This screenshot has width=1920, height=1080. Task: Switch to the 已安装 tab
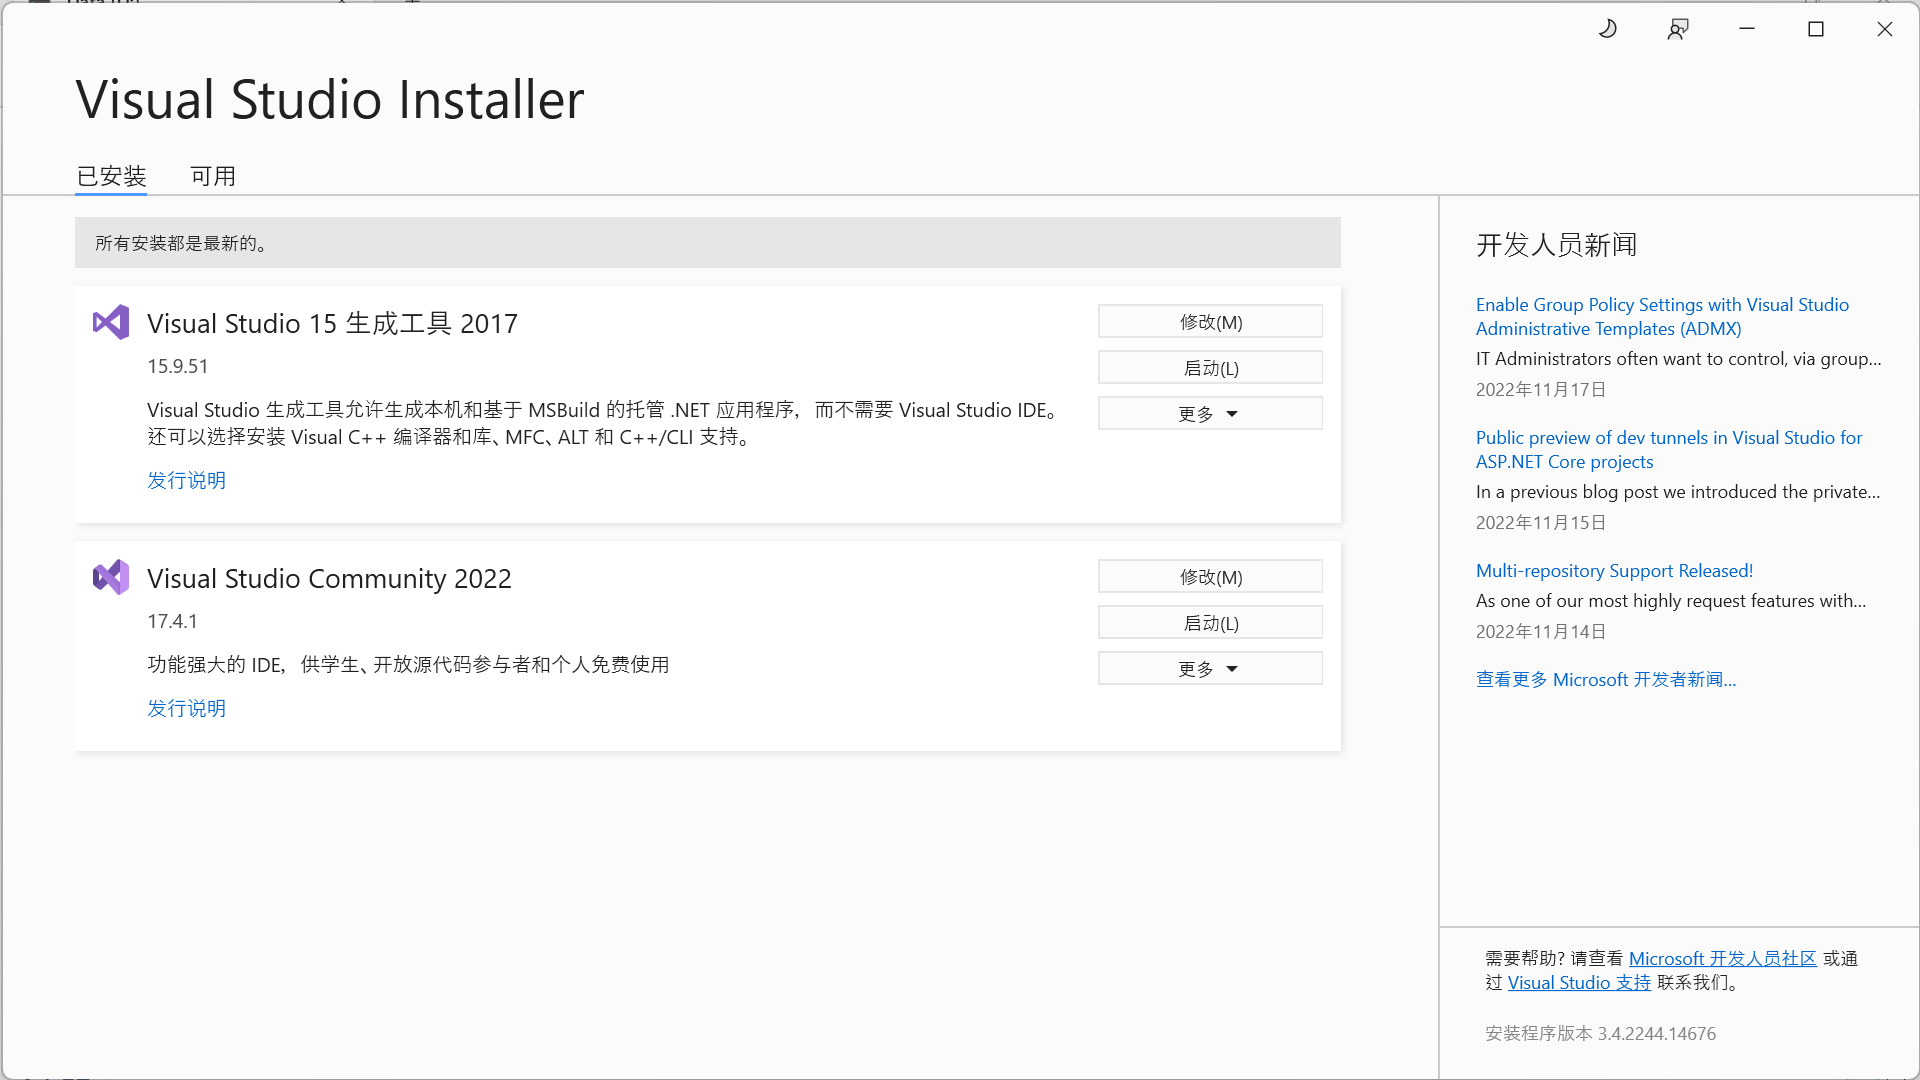click(x=111, y=177)
